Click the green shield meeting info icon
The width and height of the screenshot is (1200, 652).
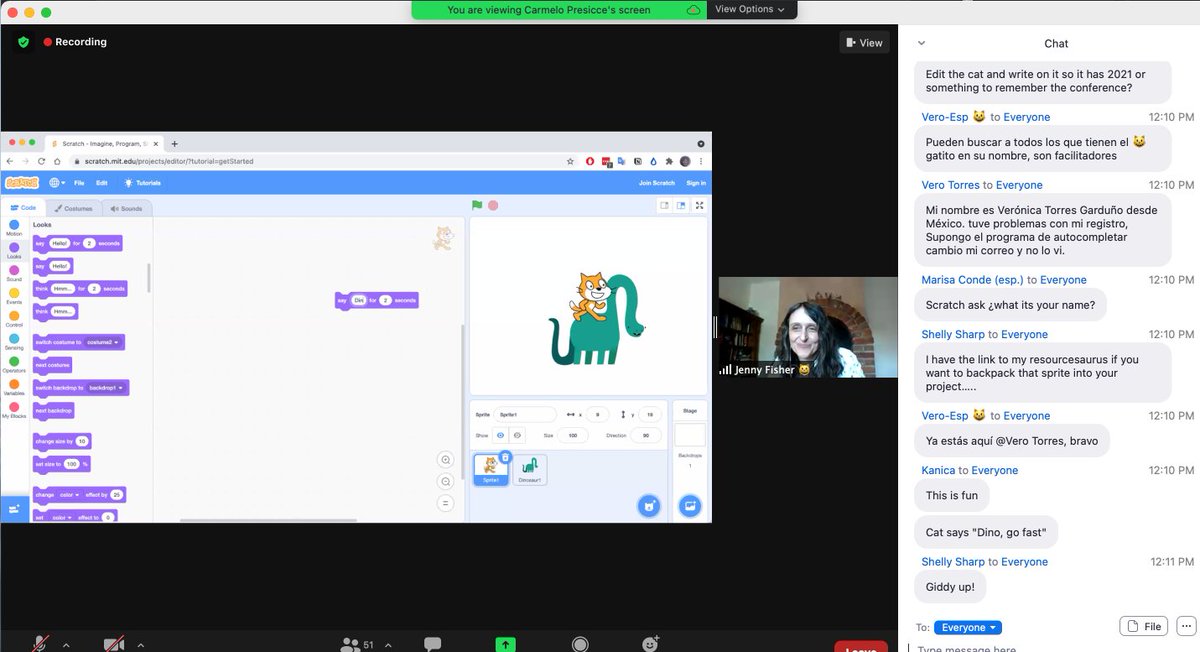[x=23, y=42]
